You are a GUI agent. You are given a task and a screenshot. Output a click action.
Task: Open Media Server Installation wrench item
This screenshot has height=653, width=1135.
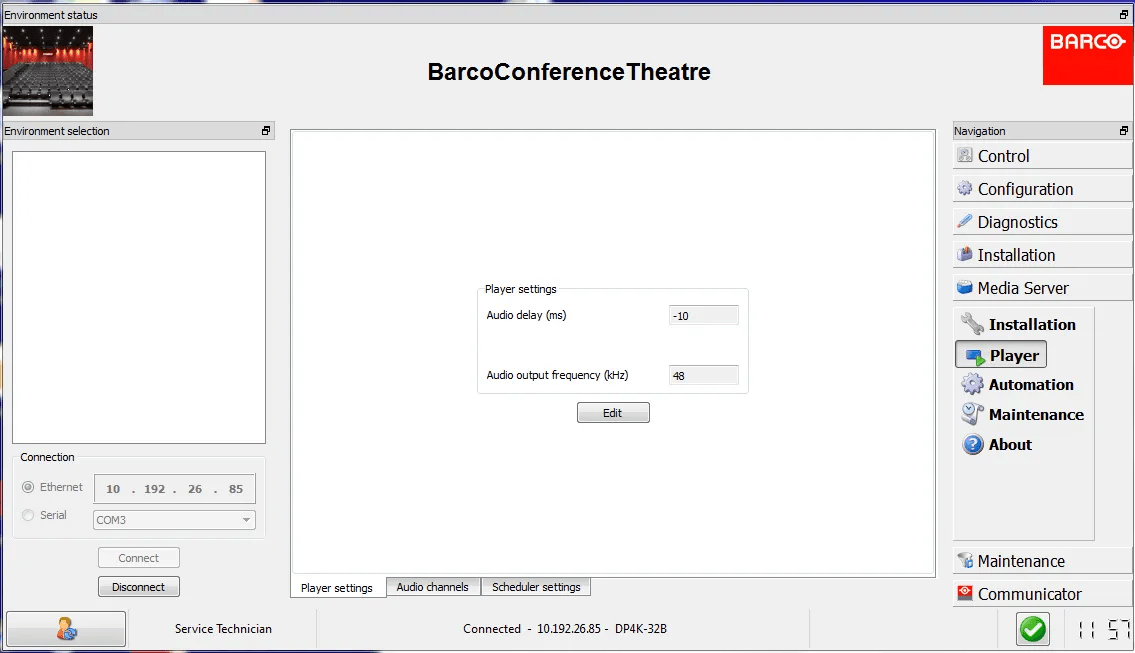1019,324
